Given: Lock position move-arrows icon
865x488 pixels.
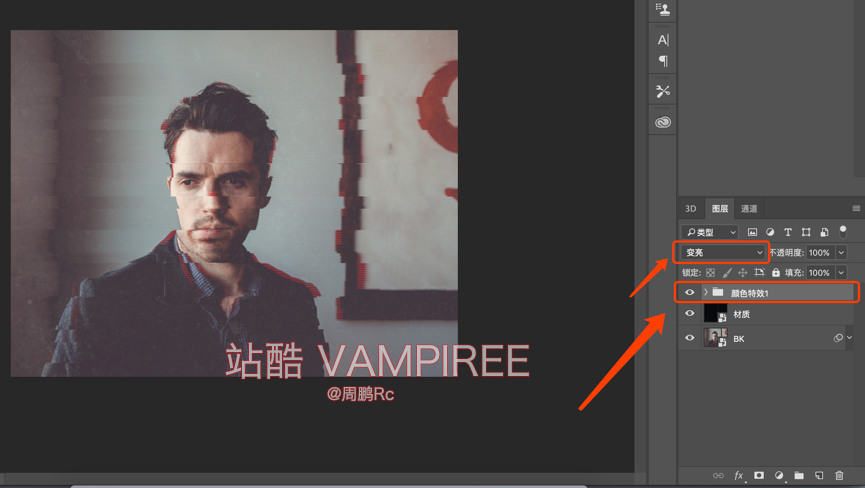Looking at the screenshot, I should point(743,272).
